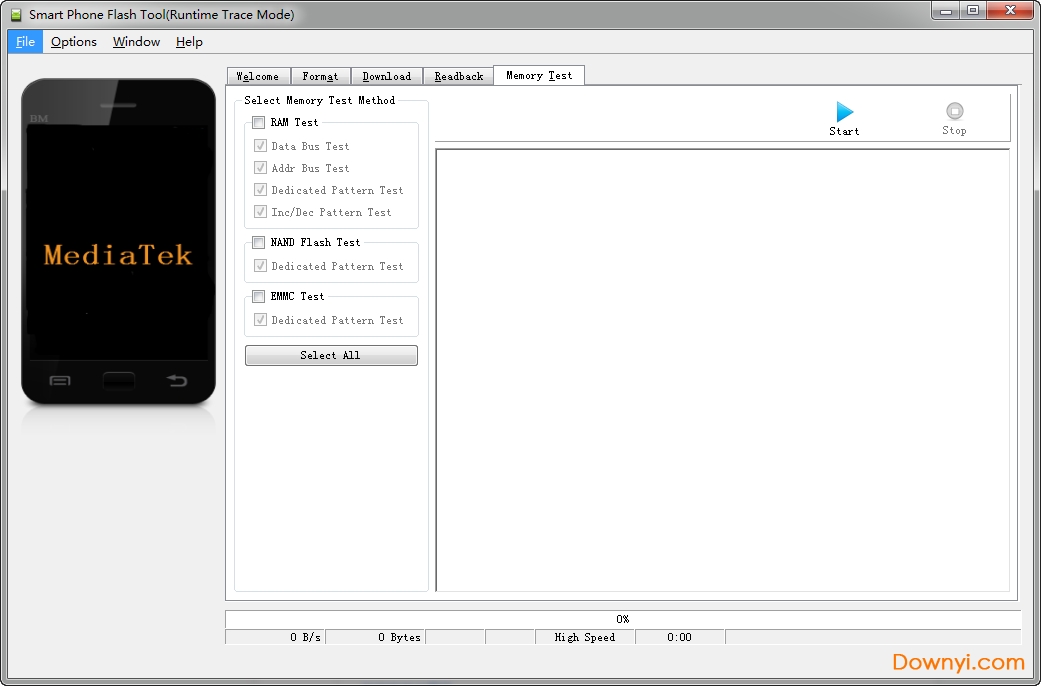Screen dimensions: 1041x686
Task: Check the EMMC Test option
Action: [x=259, y=297]
